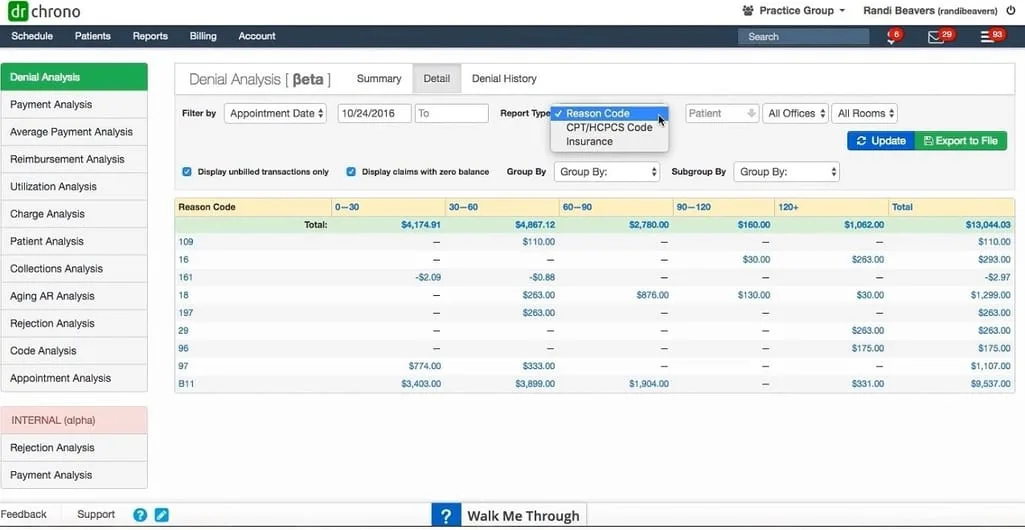This screenshot has width=1025, height=530.
Task: Select CPT/HCPCS Code report type option
Action: click(609, 127)
